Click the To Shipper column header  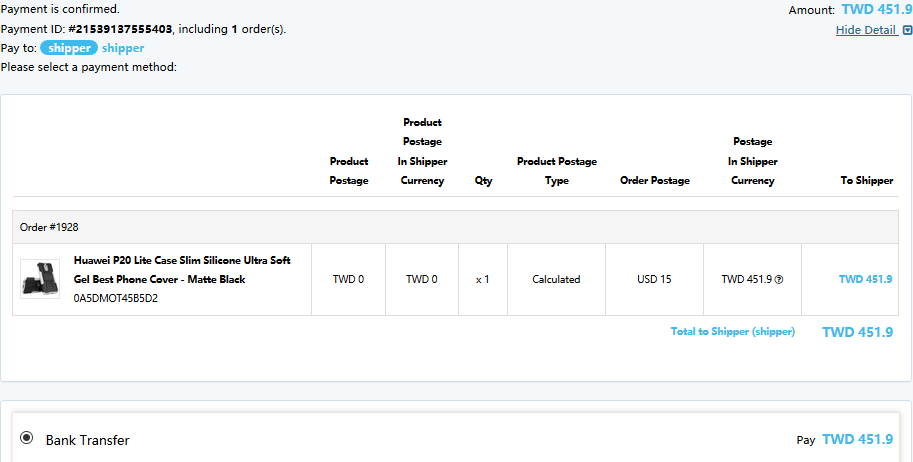pos(866,181)
